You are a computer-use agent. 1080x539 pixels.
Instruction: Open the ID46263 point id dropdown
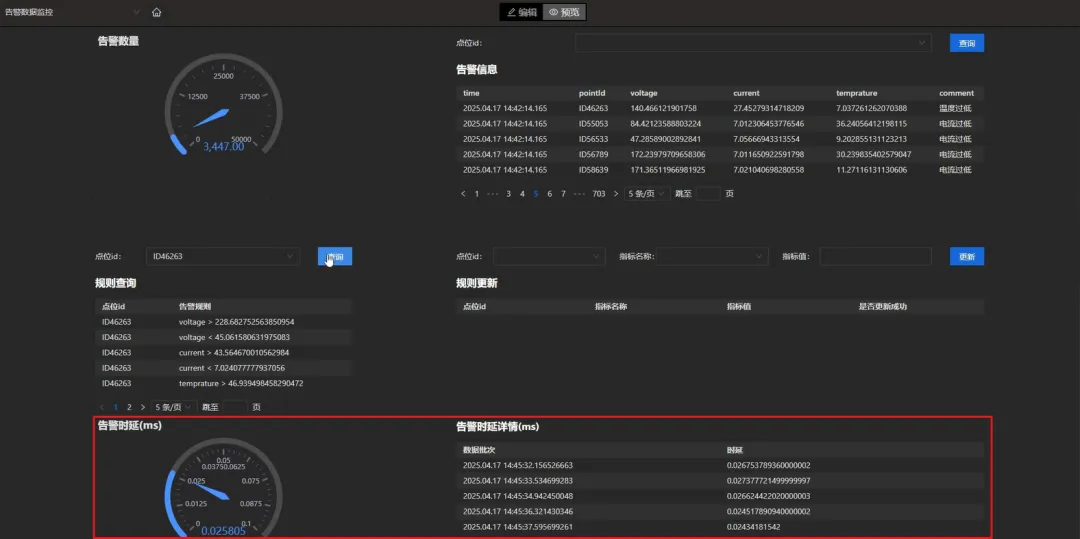click(x=223, y=256)
